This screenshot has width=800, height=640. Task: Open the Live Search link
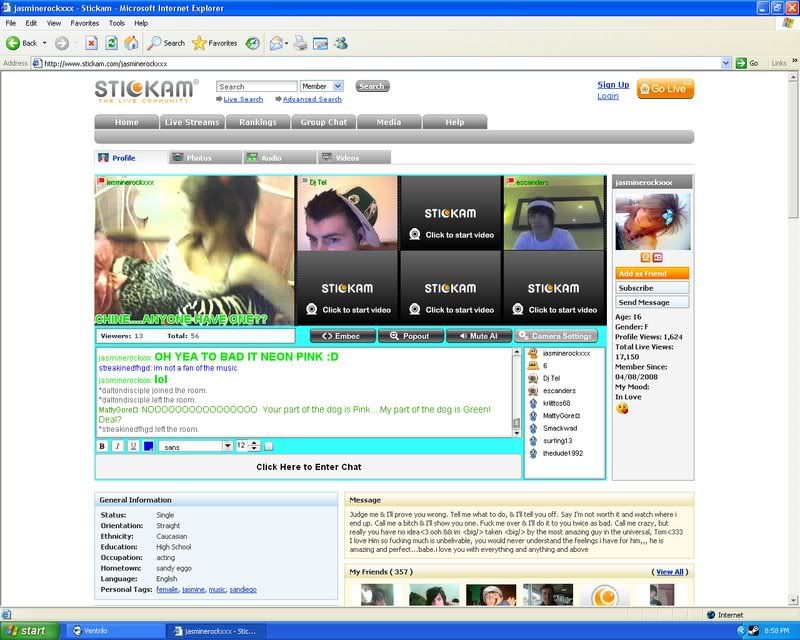pyautogui.click(x=243, y=99)
